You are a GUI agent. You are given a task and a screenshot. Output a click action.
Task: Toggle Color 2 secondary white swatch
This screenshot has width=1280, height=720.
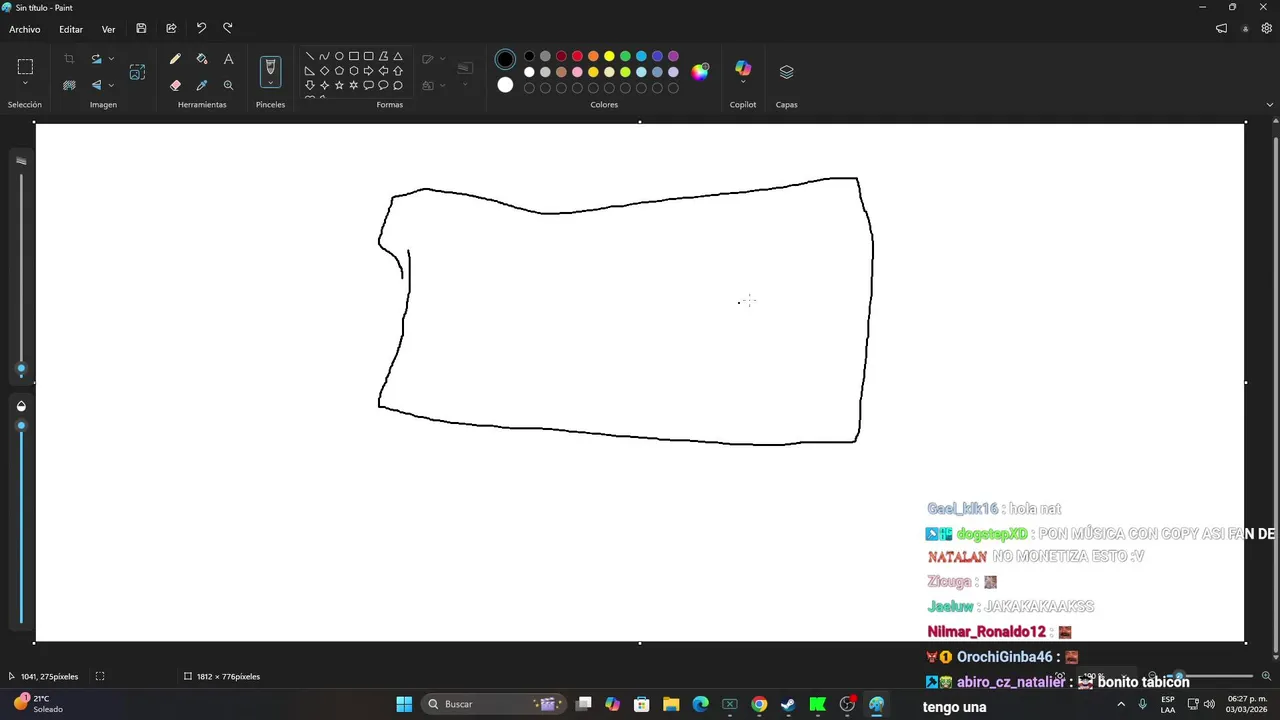point(505,86)
